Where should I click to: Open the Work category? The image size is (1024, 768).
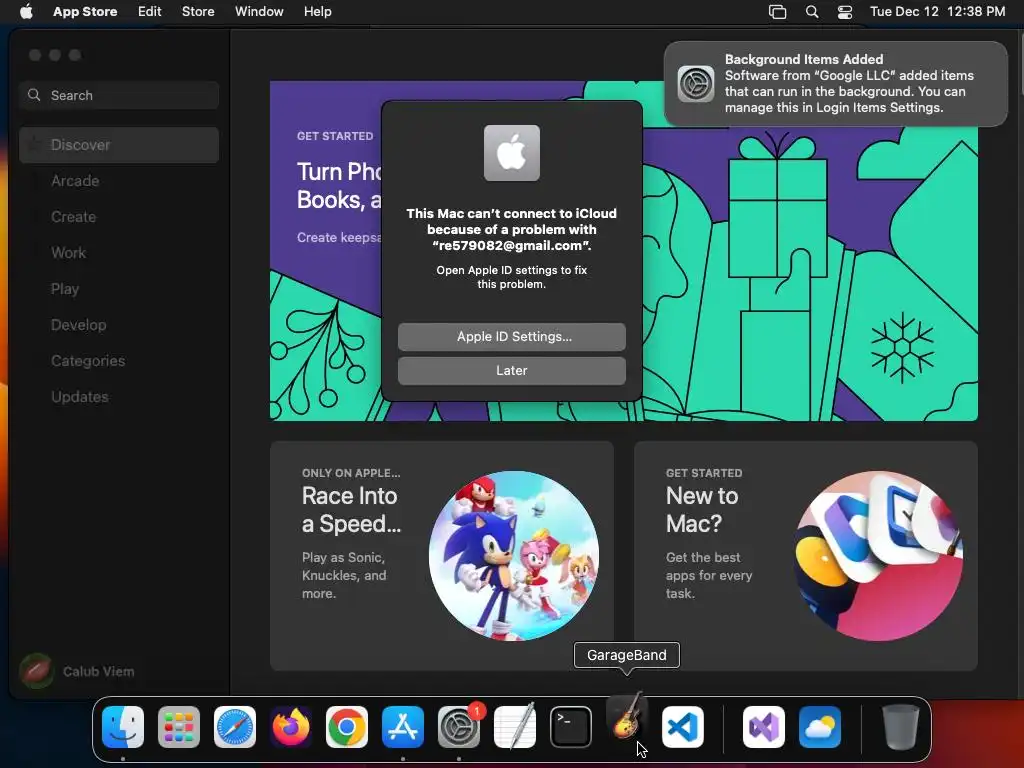tap(119, 253)
